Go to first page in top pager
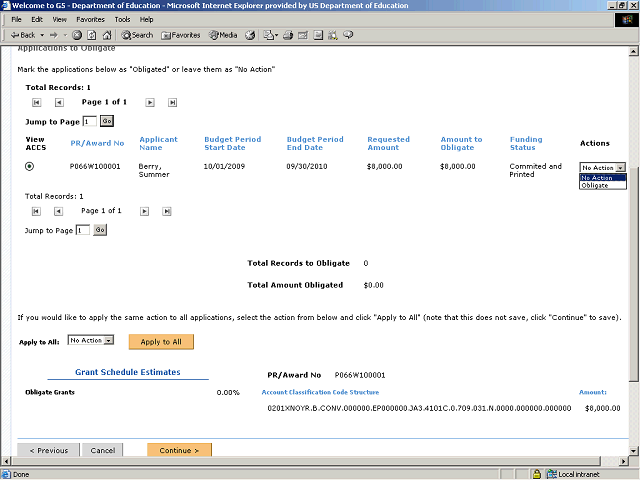The height and width of the screenshot is (480, 640). [36, 102]
